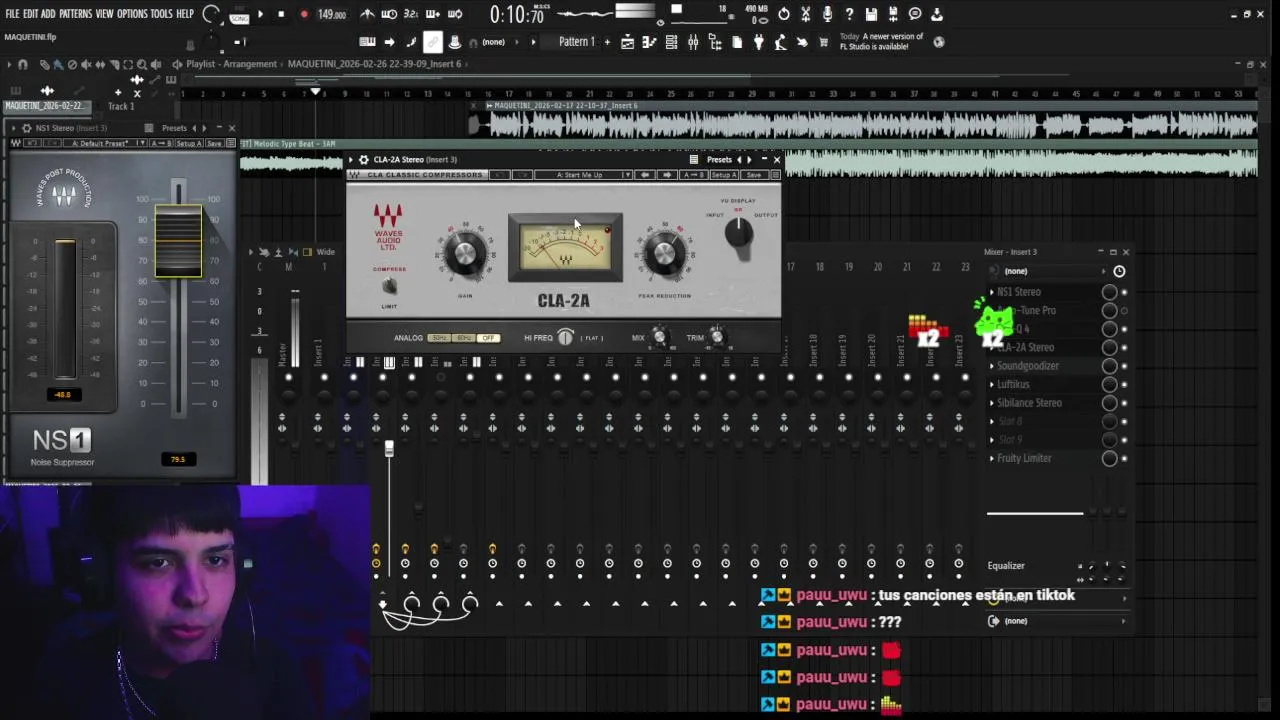Expand CLA-2A window menu arrow
The height and width of the screenshot is (720, 1280).
pyautogui.click(x=351, y=159)
